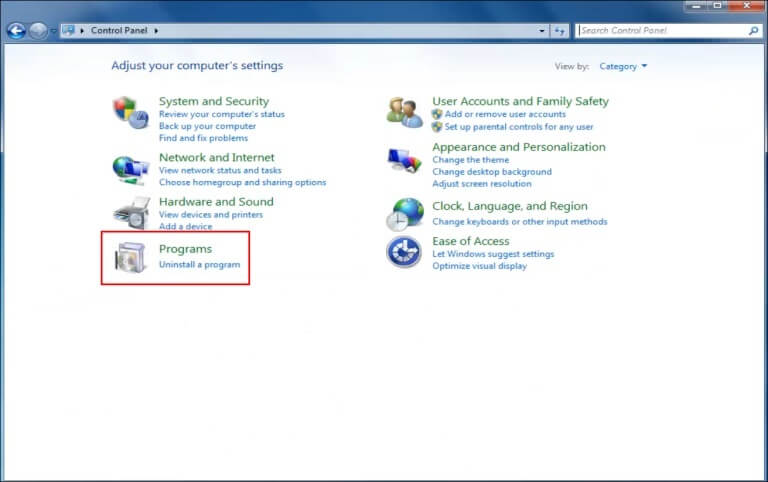768x482 pixels.
Task: Click the Appearance and Personalization monitor icon
Action: [404, 160]
